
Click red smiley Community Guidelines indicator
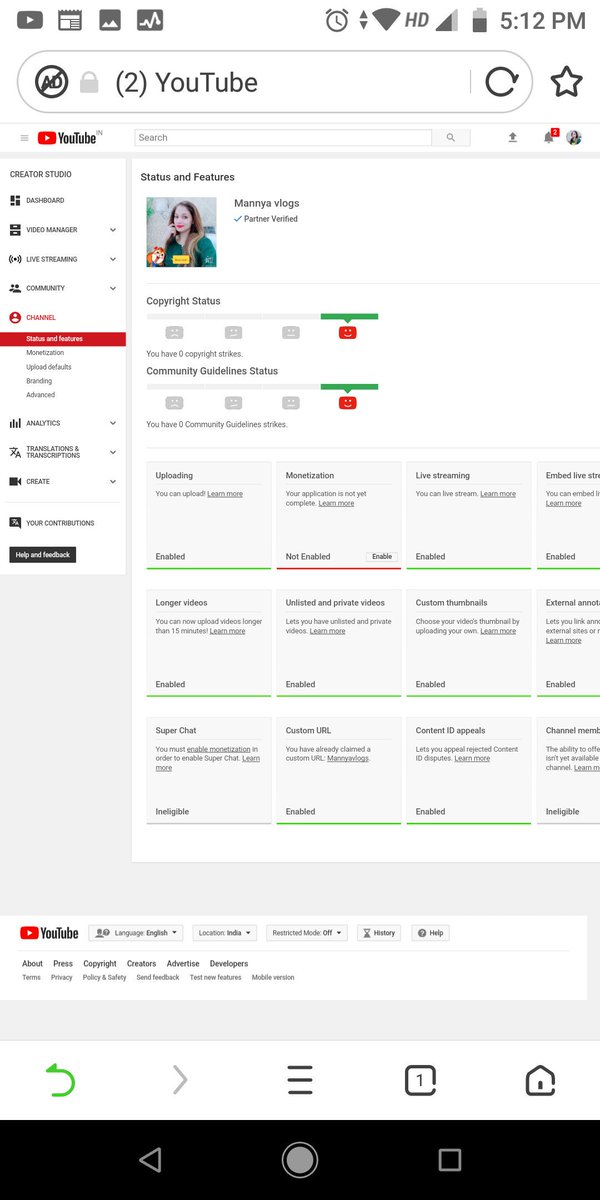[x=348, y=402]
